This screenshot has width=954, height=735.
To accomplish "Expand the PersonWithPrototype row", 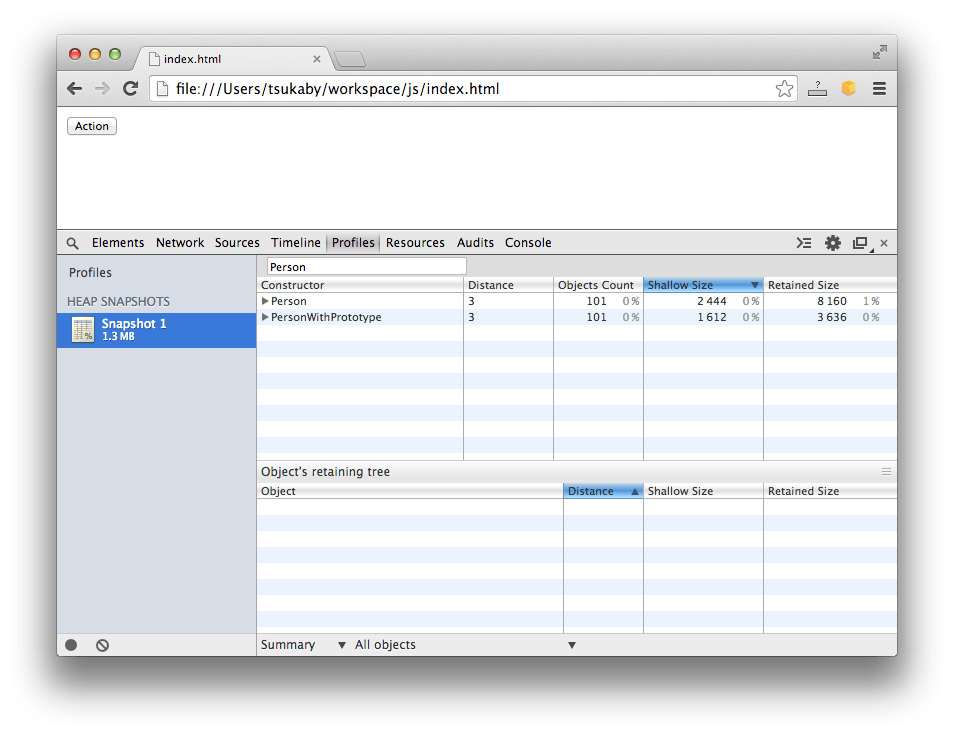I will 265,317.
